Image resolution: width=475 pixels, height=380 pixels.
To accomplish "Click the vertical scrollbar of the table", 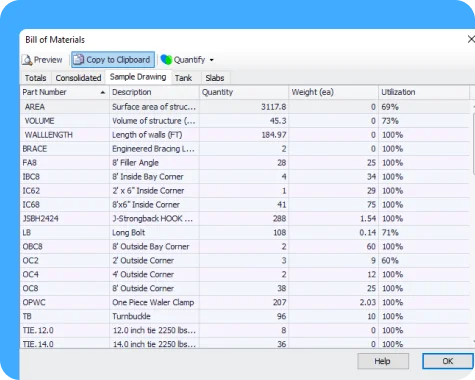I will (x=473, y=223).
